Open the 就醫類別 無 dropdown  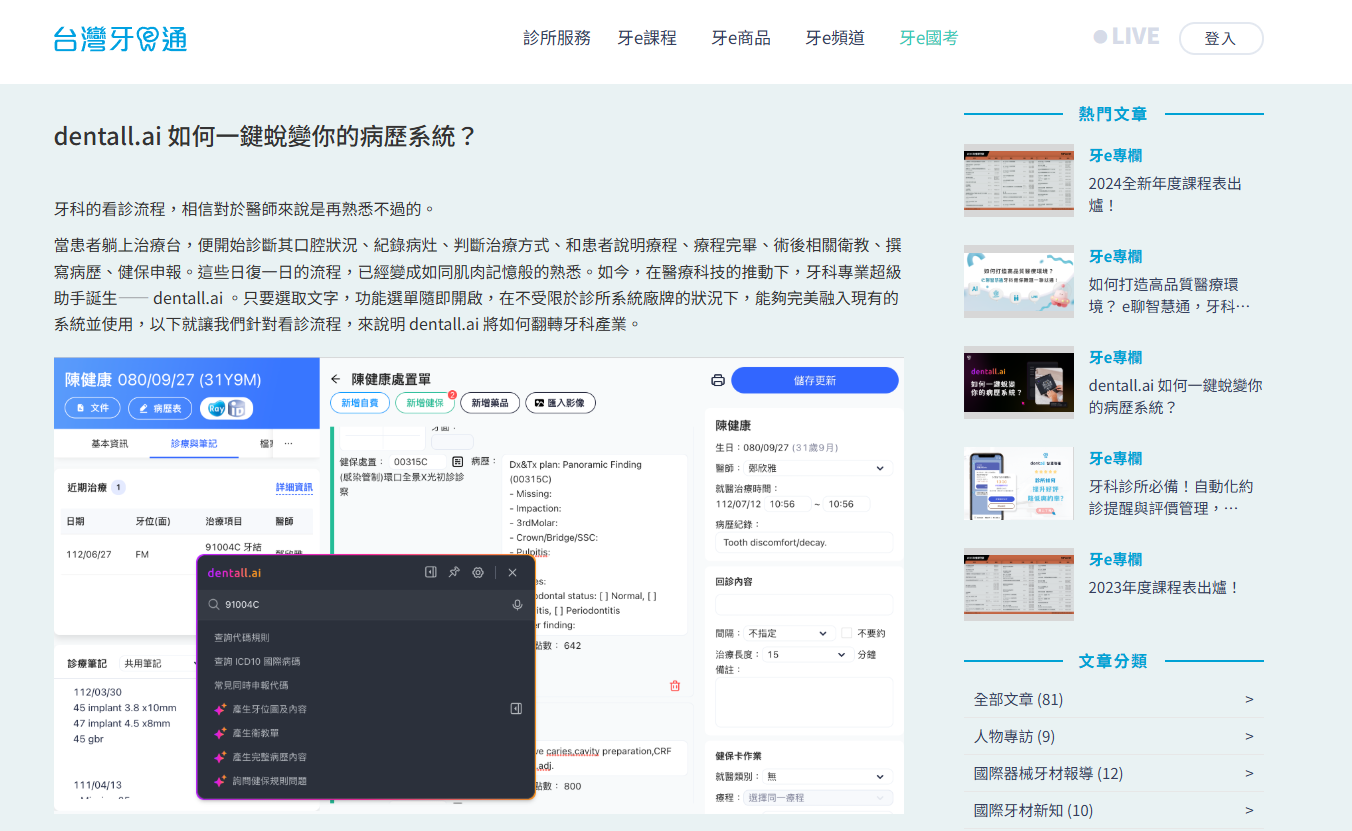tap(827, 776)
